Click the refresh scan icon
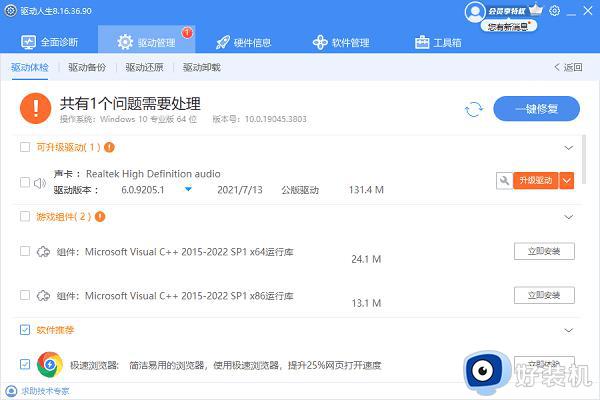The height and width of the screenshot is (400, 600). coord(474,109)
